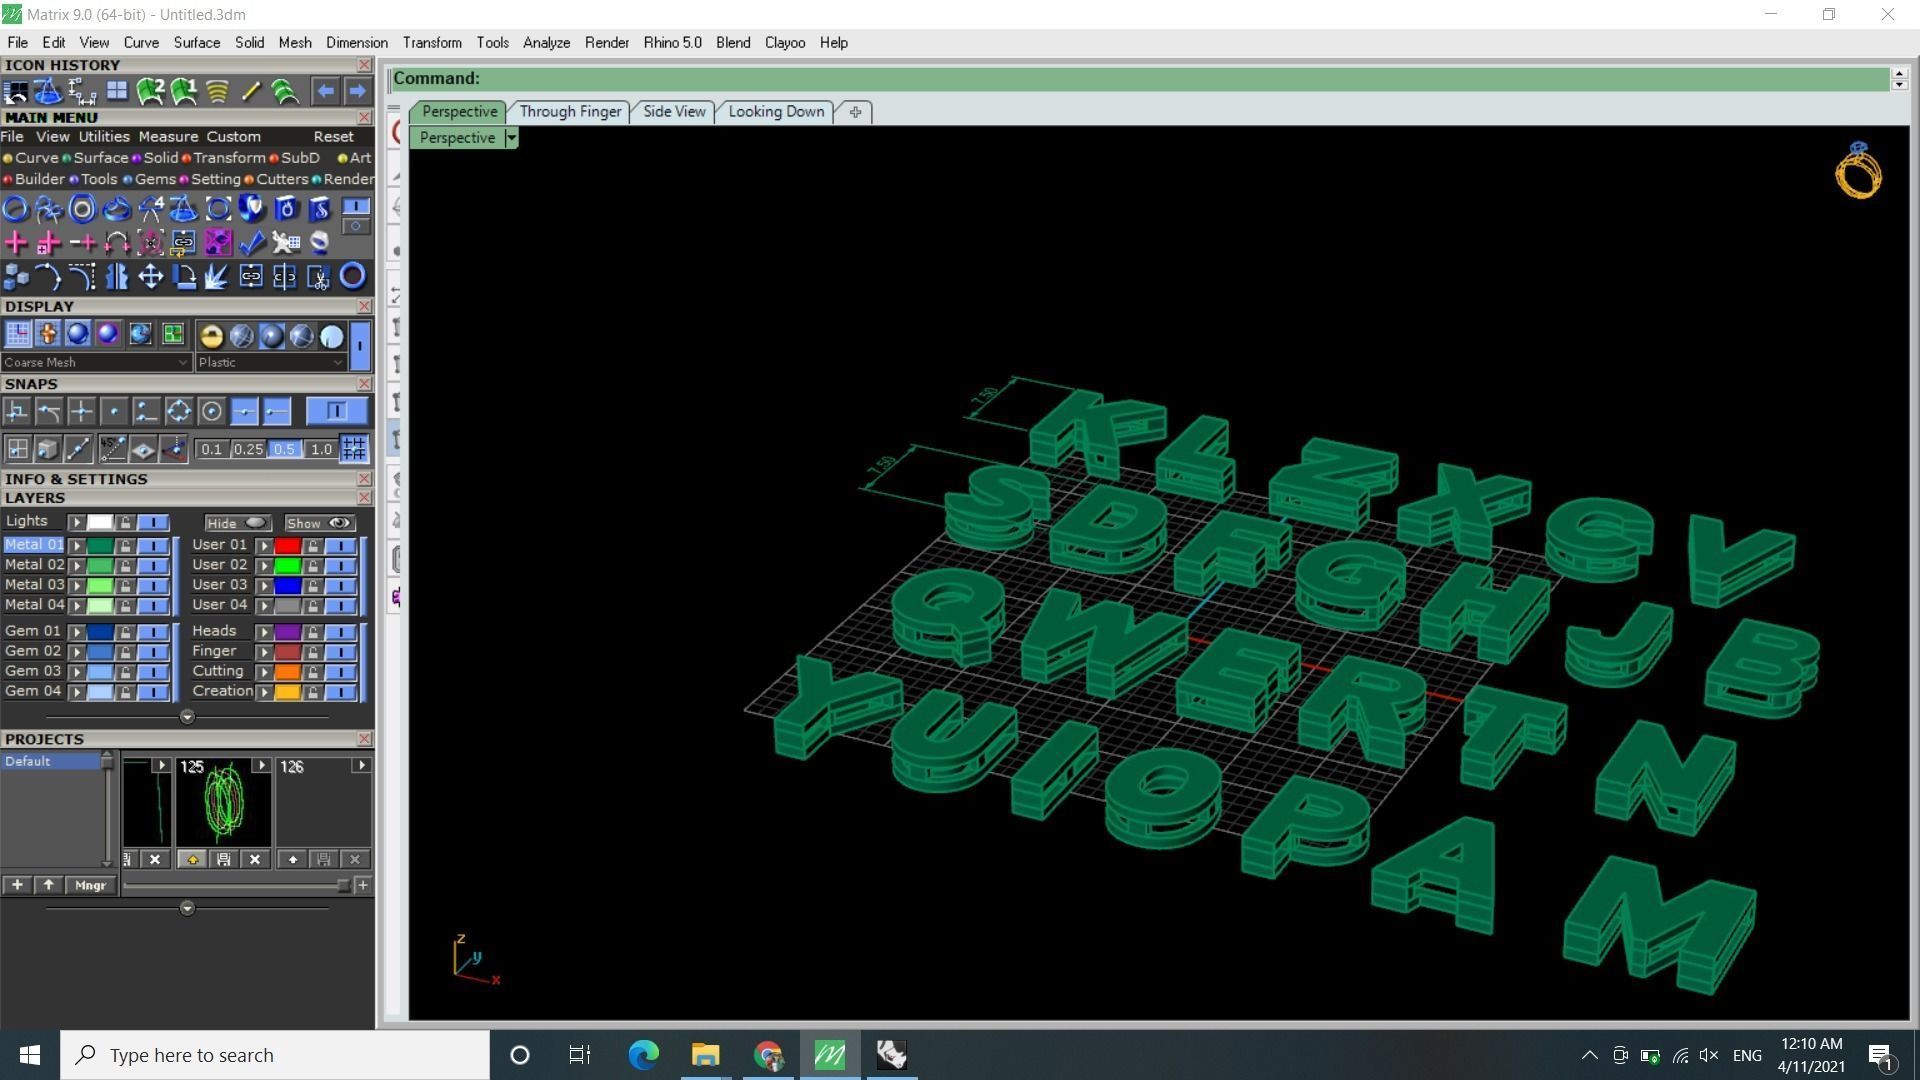Screen dimensions: 1920x1080
Task: Click the green surface '2' icon in Icon History
Action: (150, 91)
